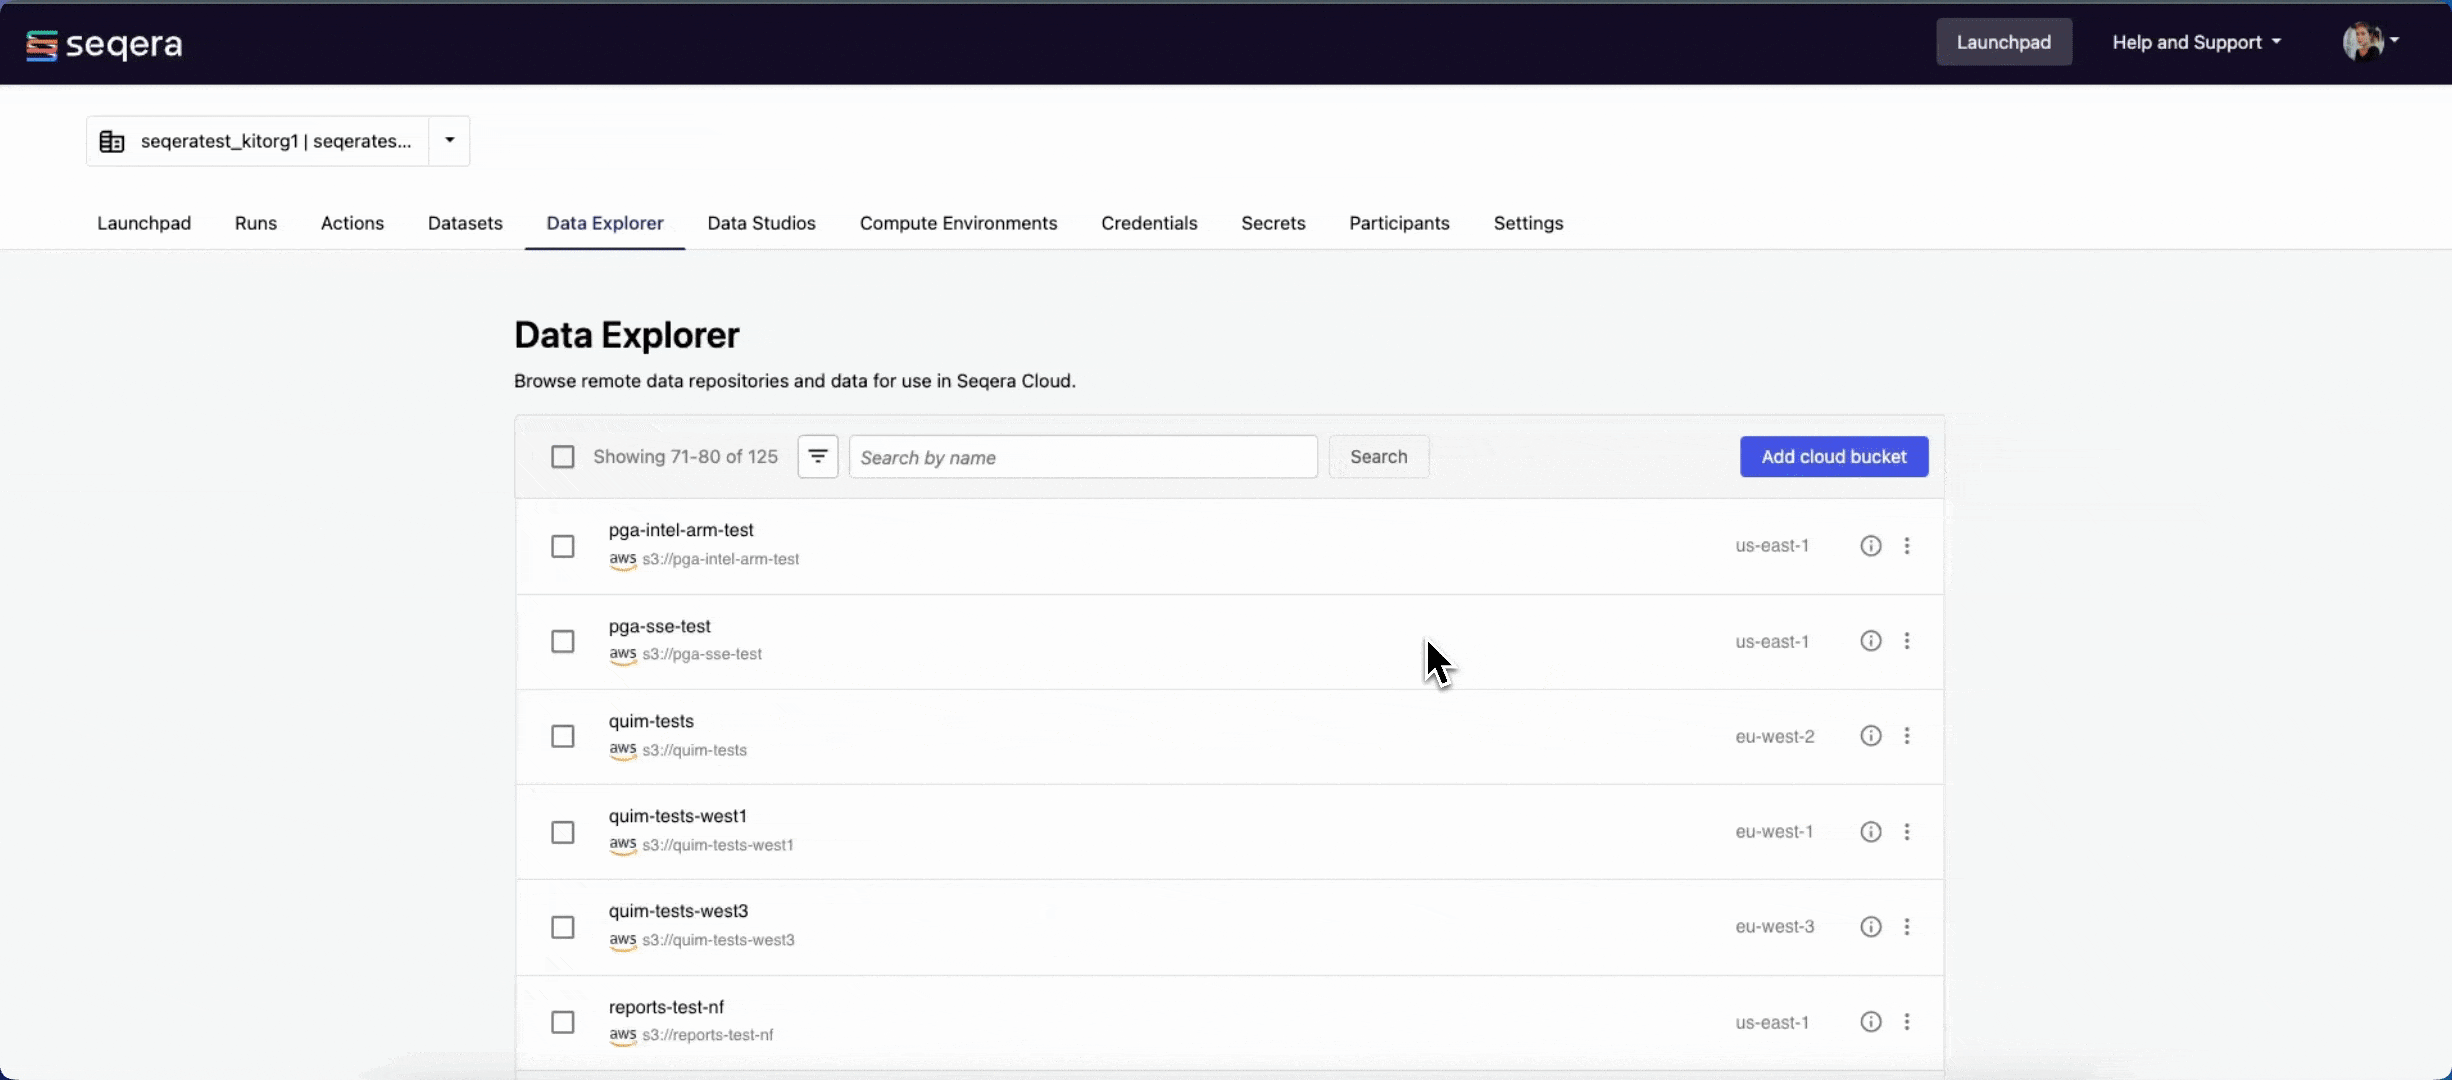Select the quim-tests-west1 checkbox
The height and width of the screenshot is (1080, 2452).
click(x=563, y=832)
